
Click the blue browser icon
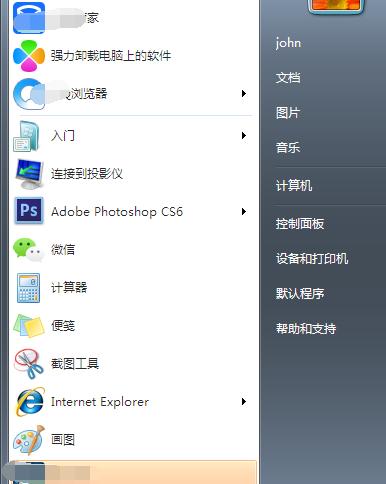[x=29, y=94]
